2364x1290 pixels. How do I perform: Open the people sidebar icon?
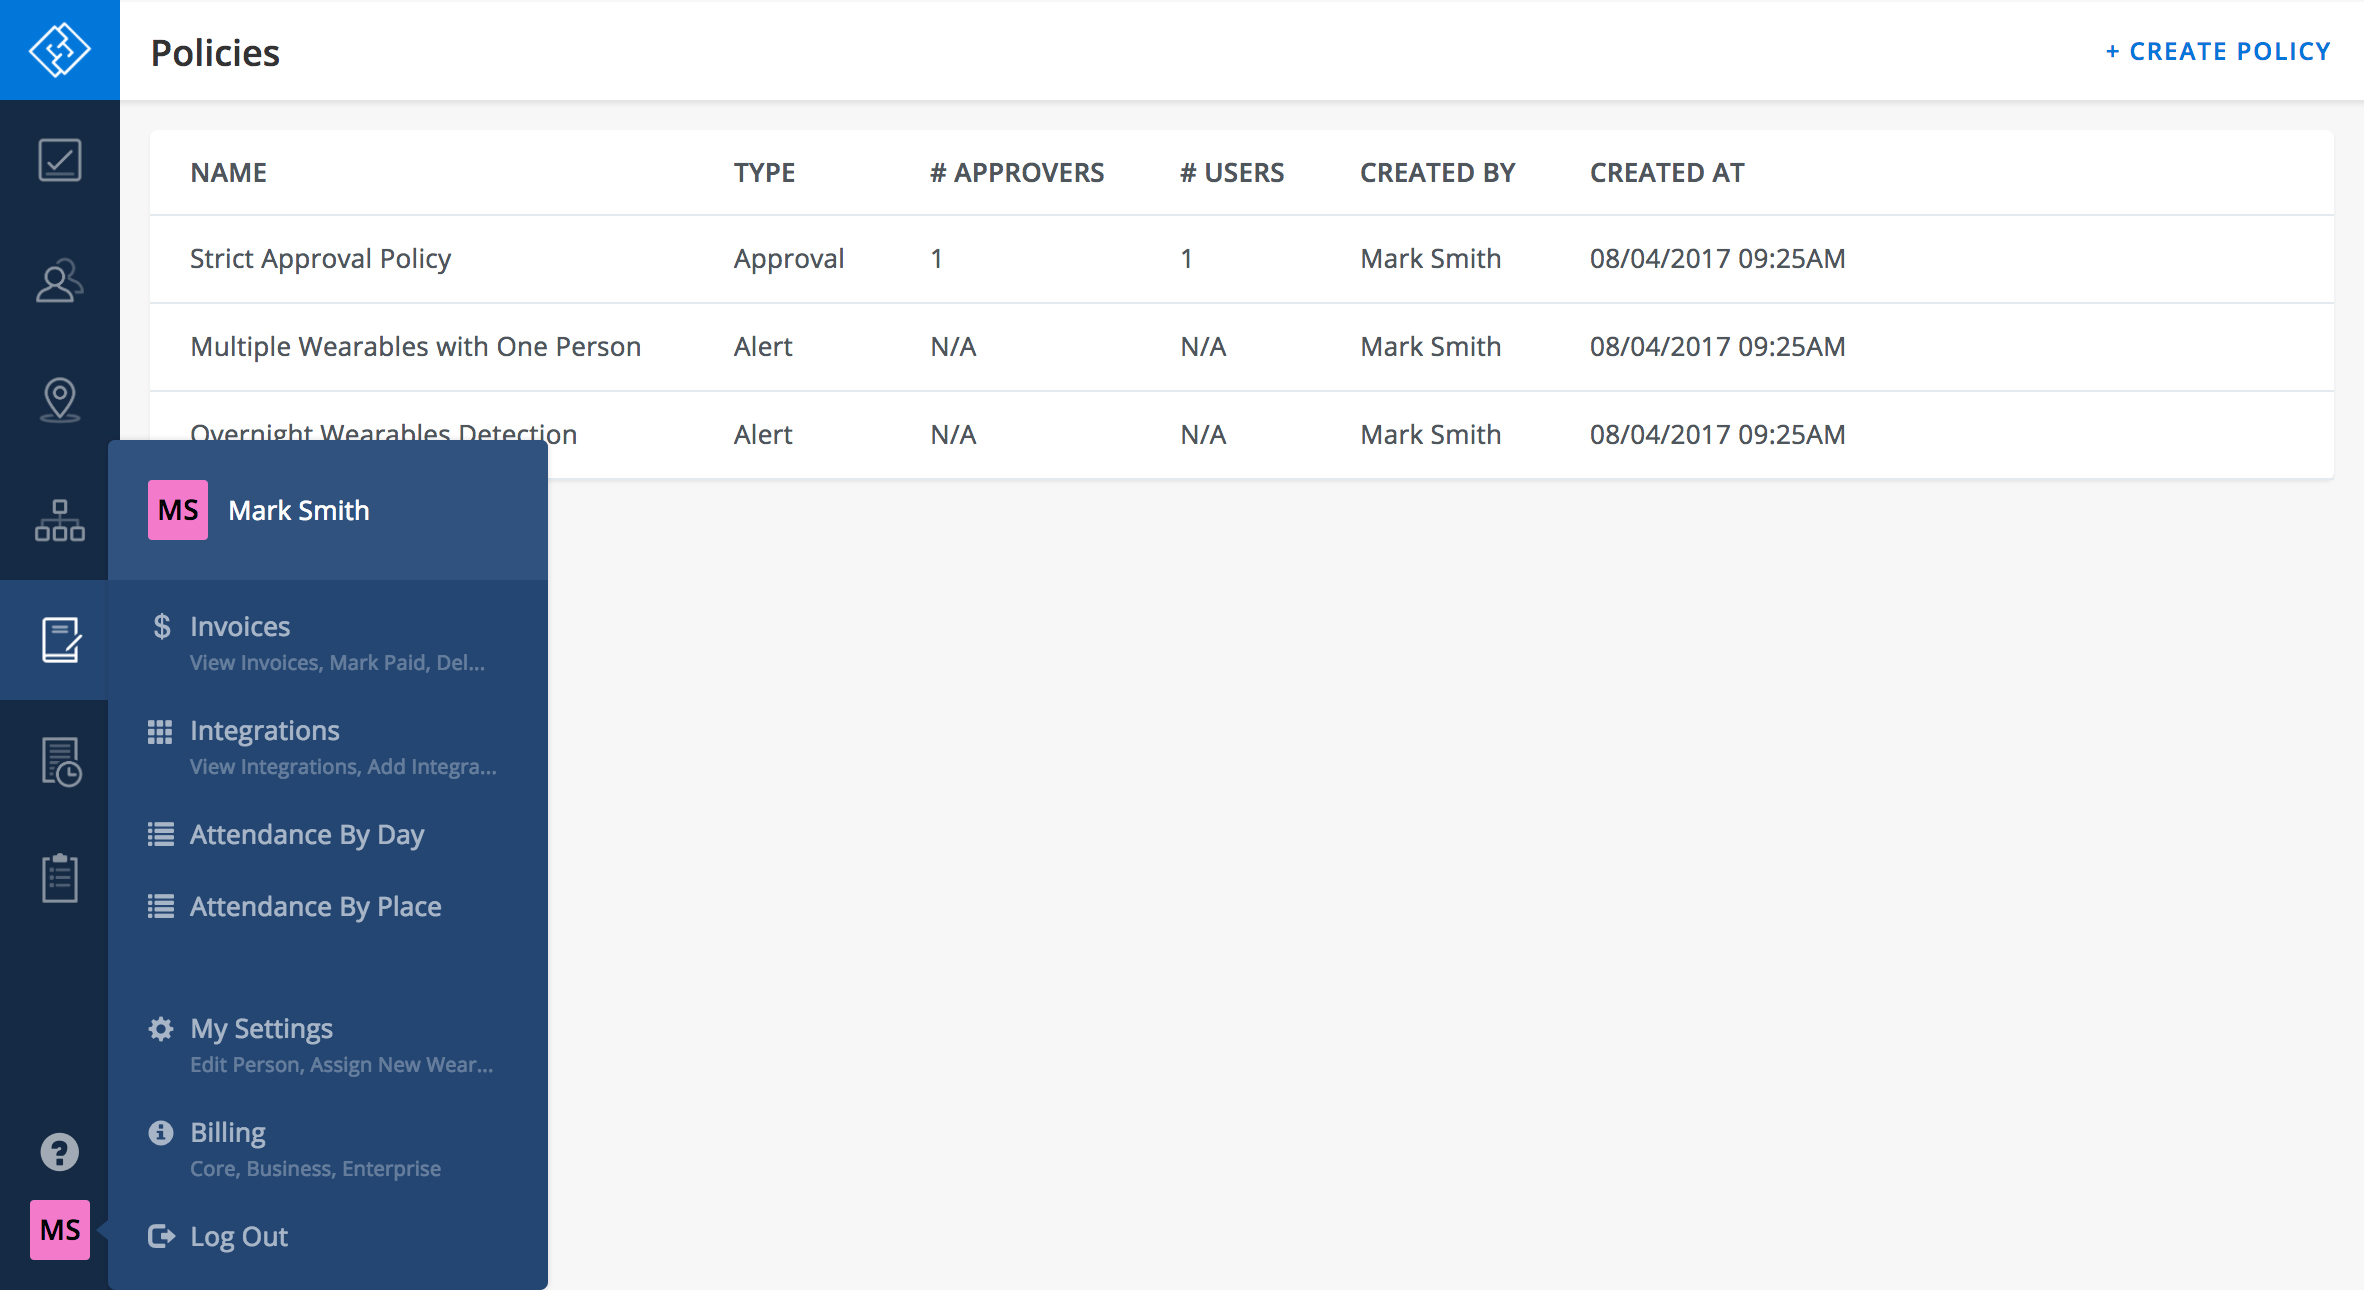click(59, 281)
